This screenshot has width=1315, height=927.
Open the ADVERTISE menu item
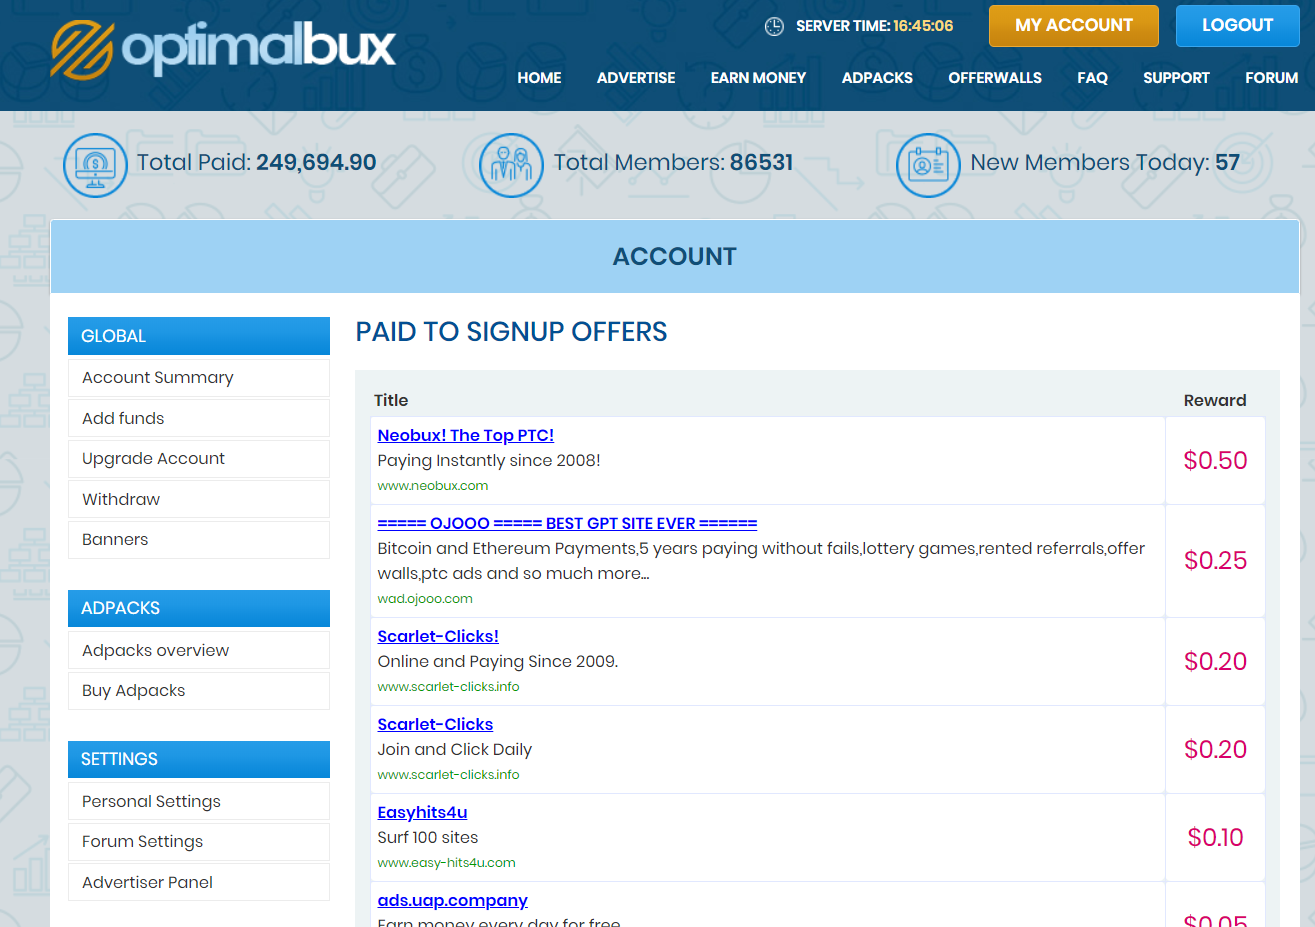click(636, 78)
